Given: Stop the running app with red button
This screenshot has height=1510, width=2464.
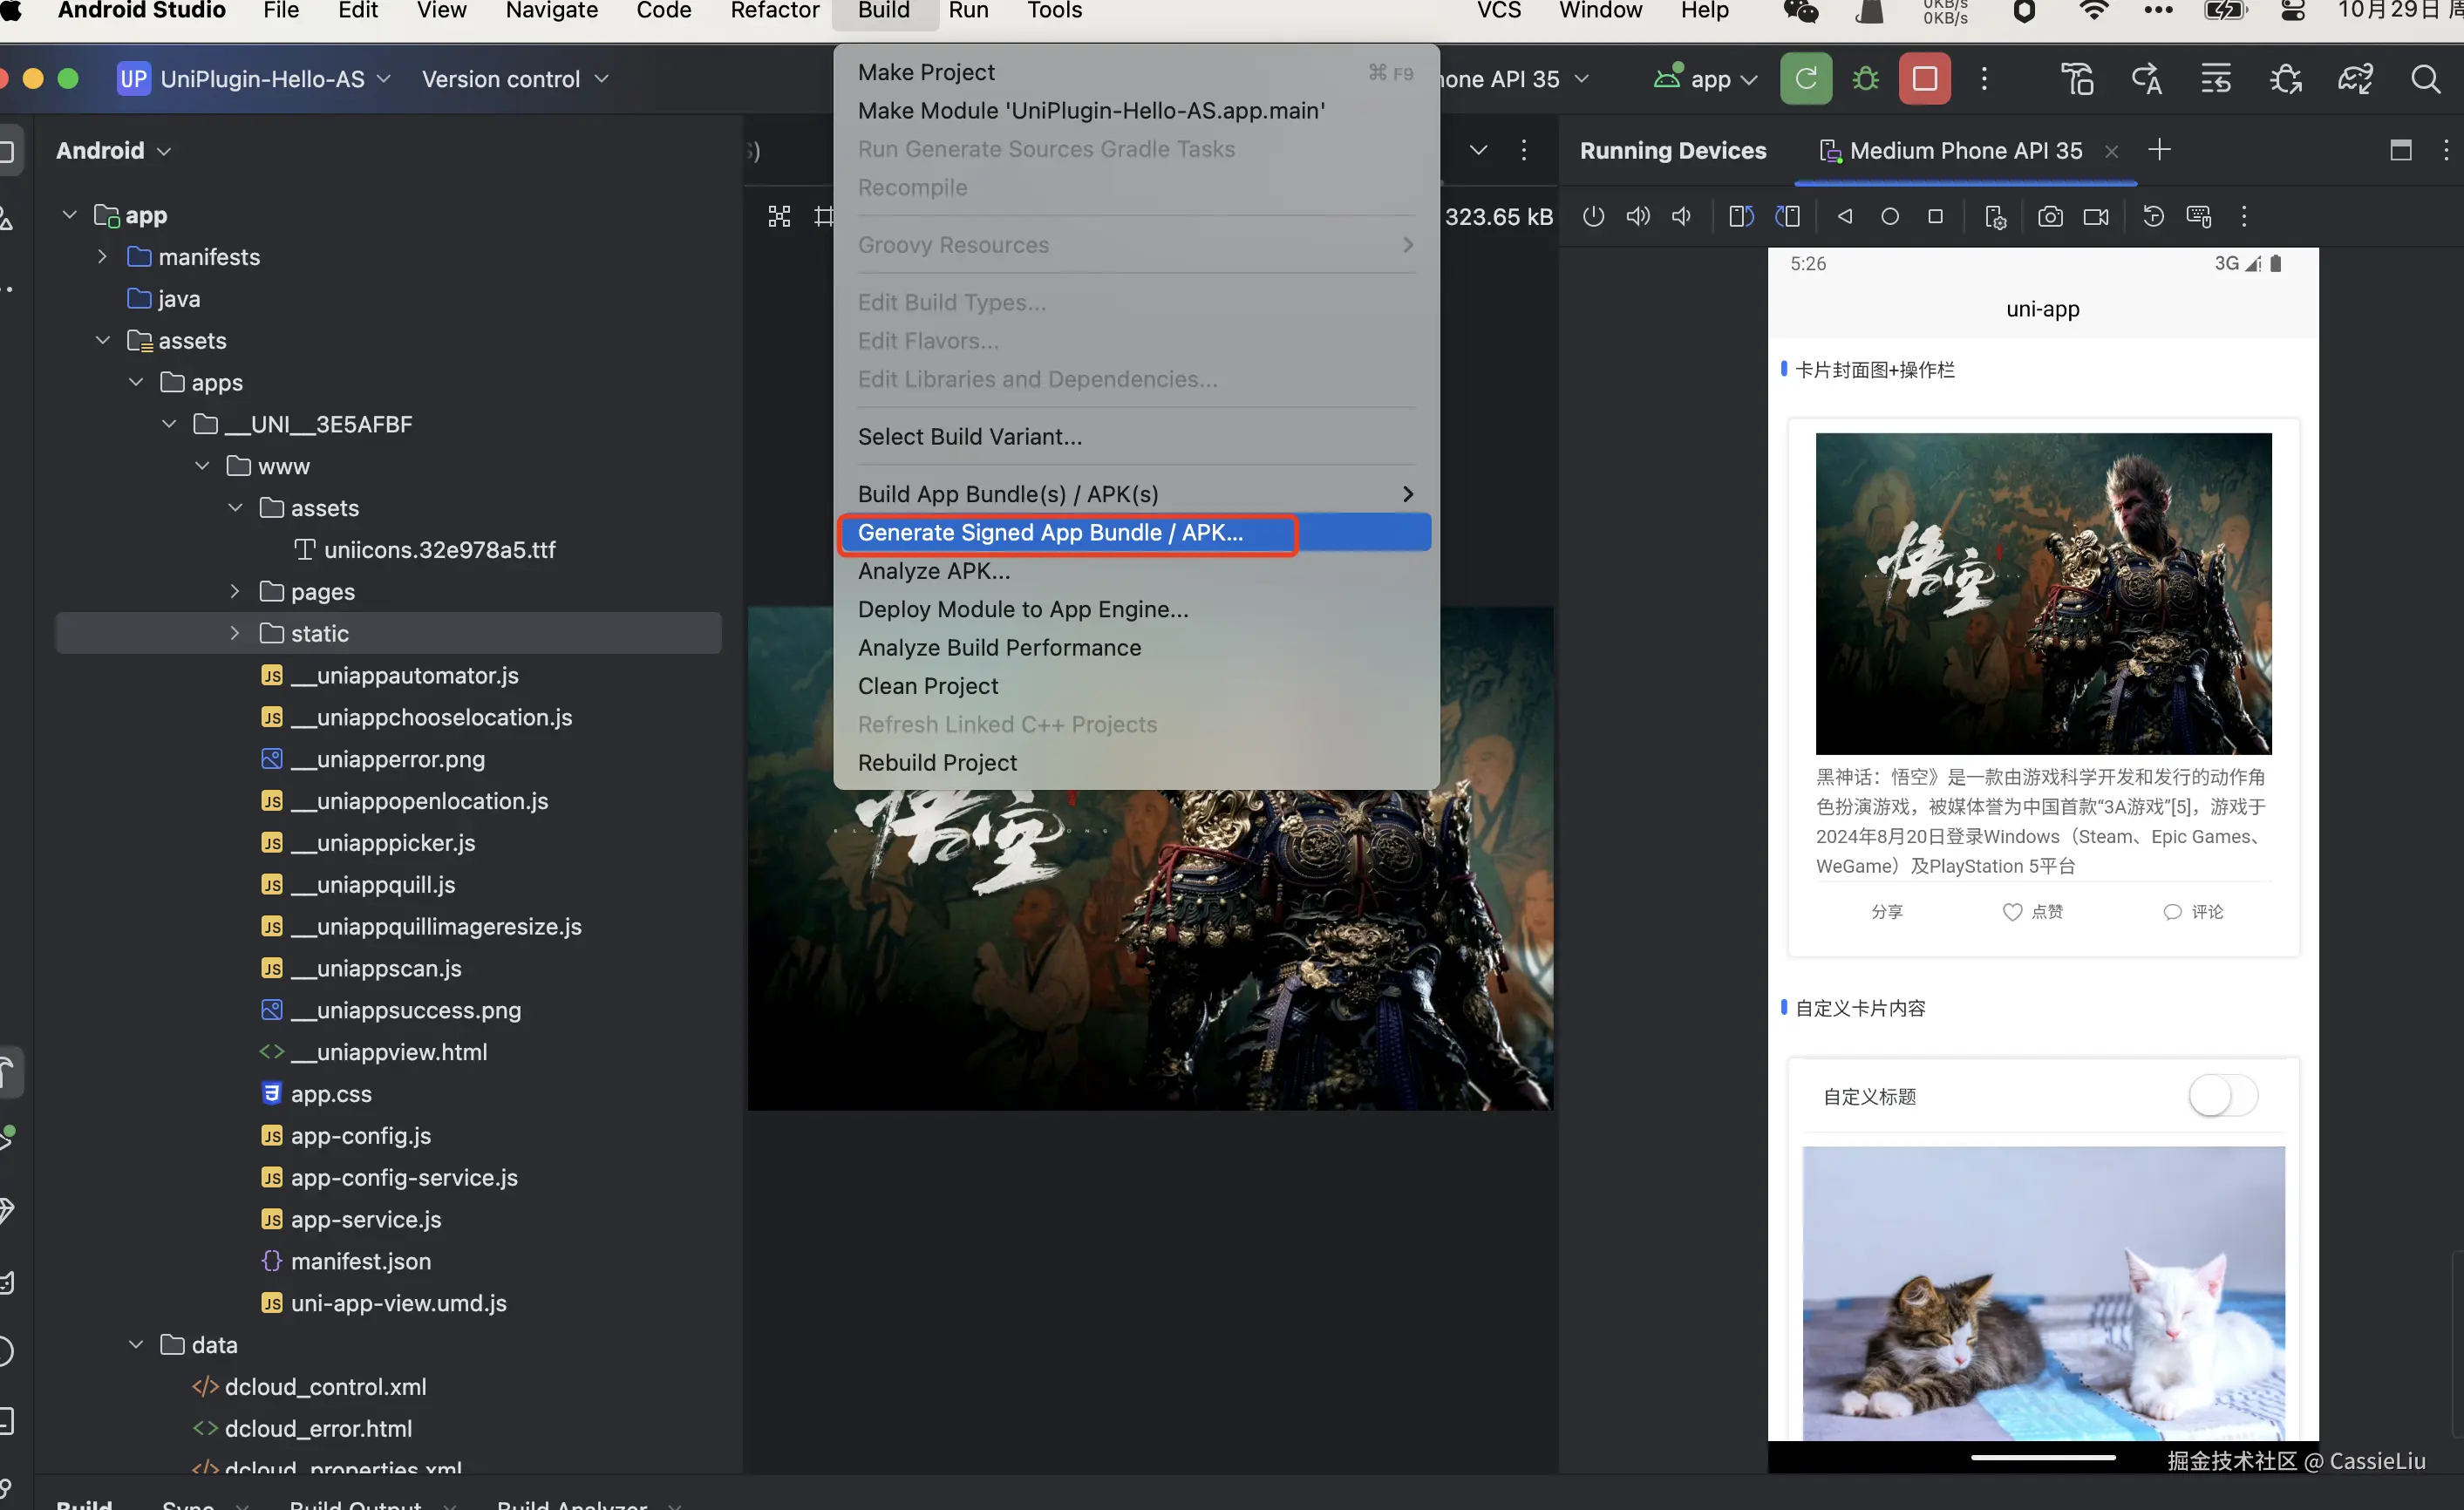Looking at the screenshot, I should point(1924,78).
